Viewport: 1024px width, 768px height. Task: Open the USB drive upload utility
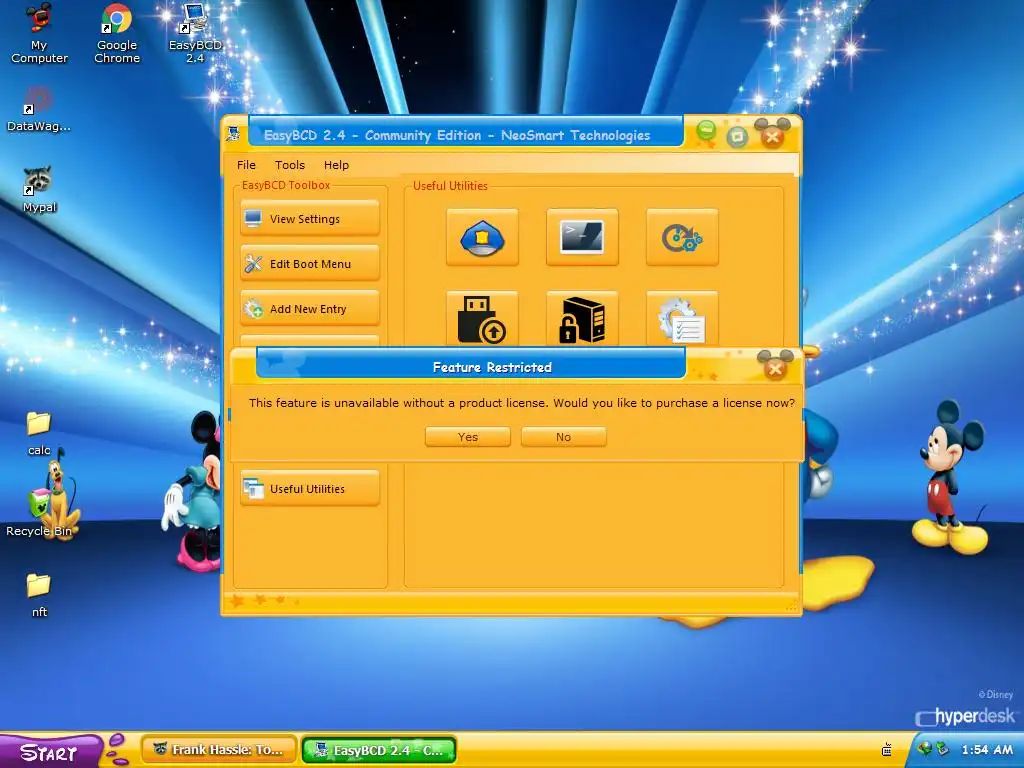[482, 319]
